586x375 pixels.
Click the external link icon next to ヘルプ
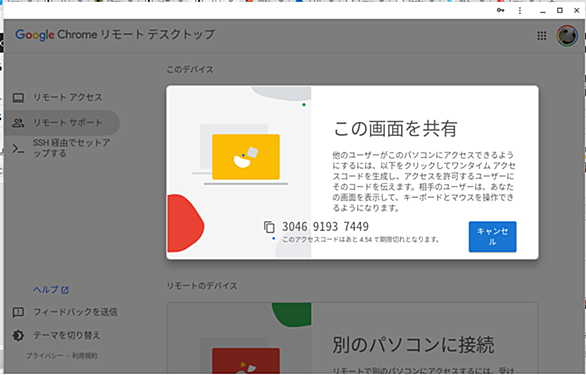tap(65, 290)
